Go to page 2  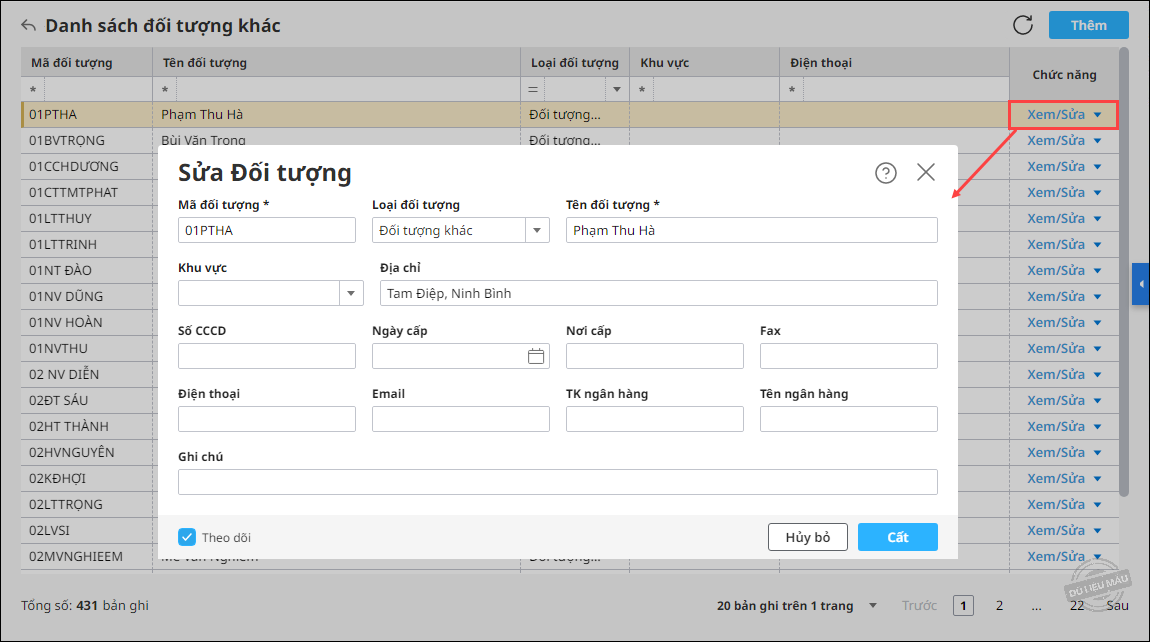point(999,605)
